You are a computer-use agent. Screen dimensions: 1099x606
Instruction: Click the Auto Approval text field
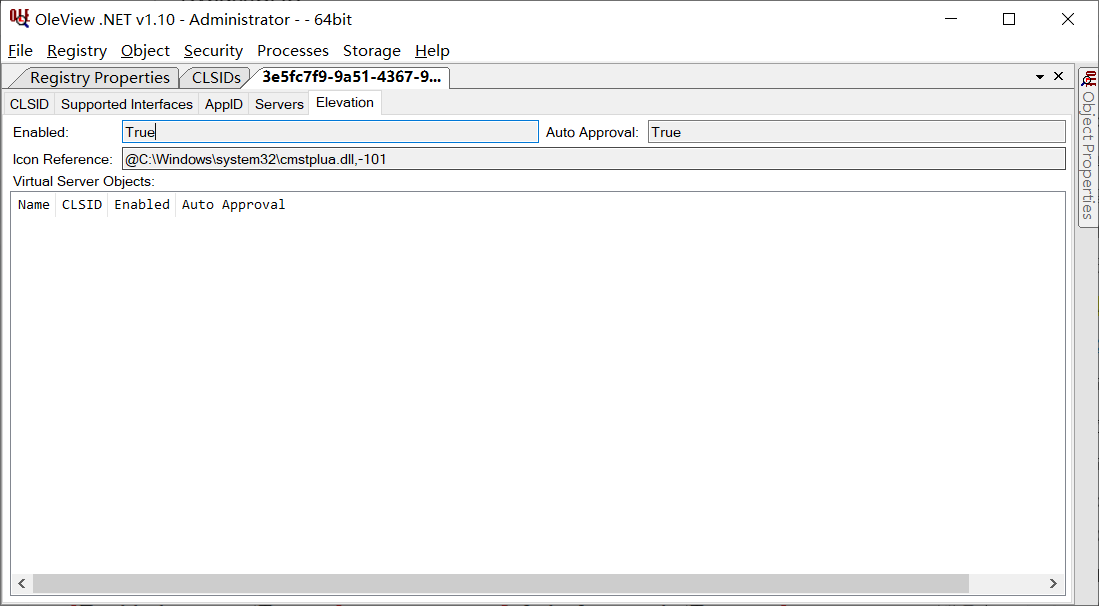click(856, 132)
